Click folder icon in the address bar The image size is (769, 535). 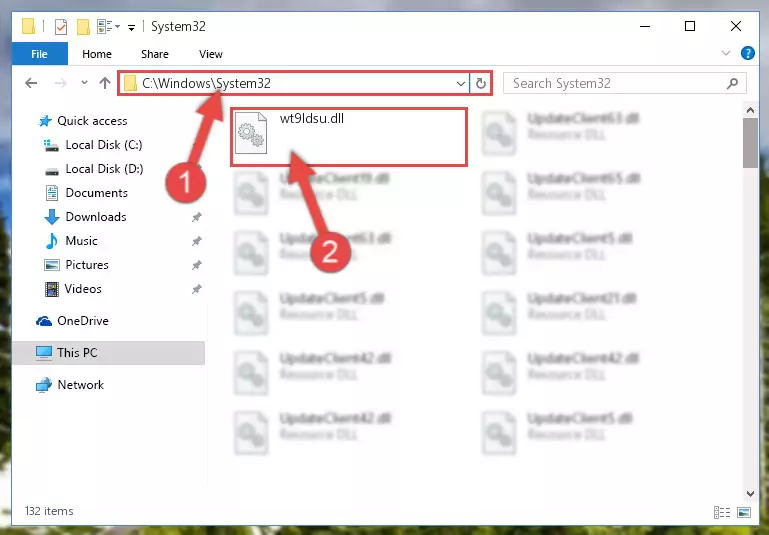(130, 83)
